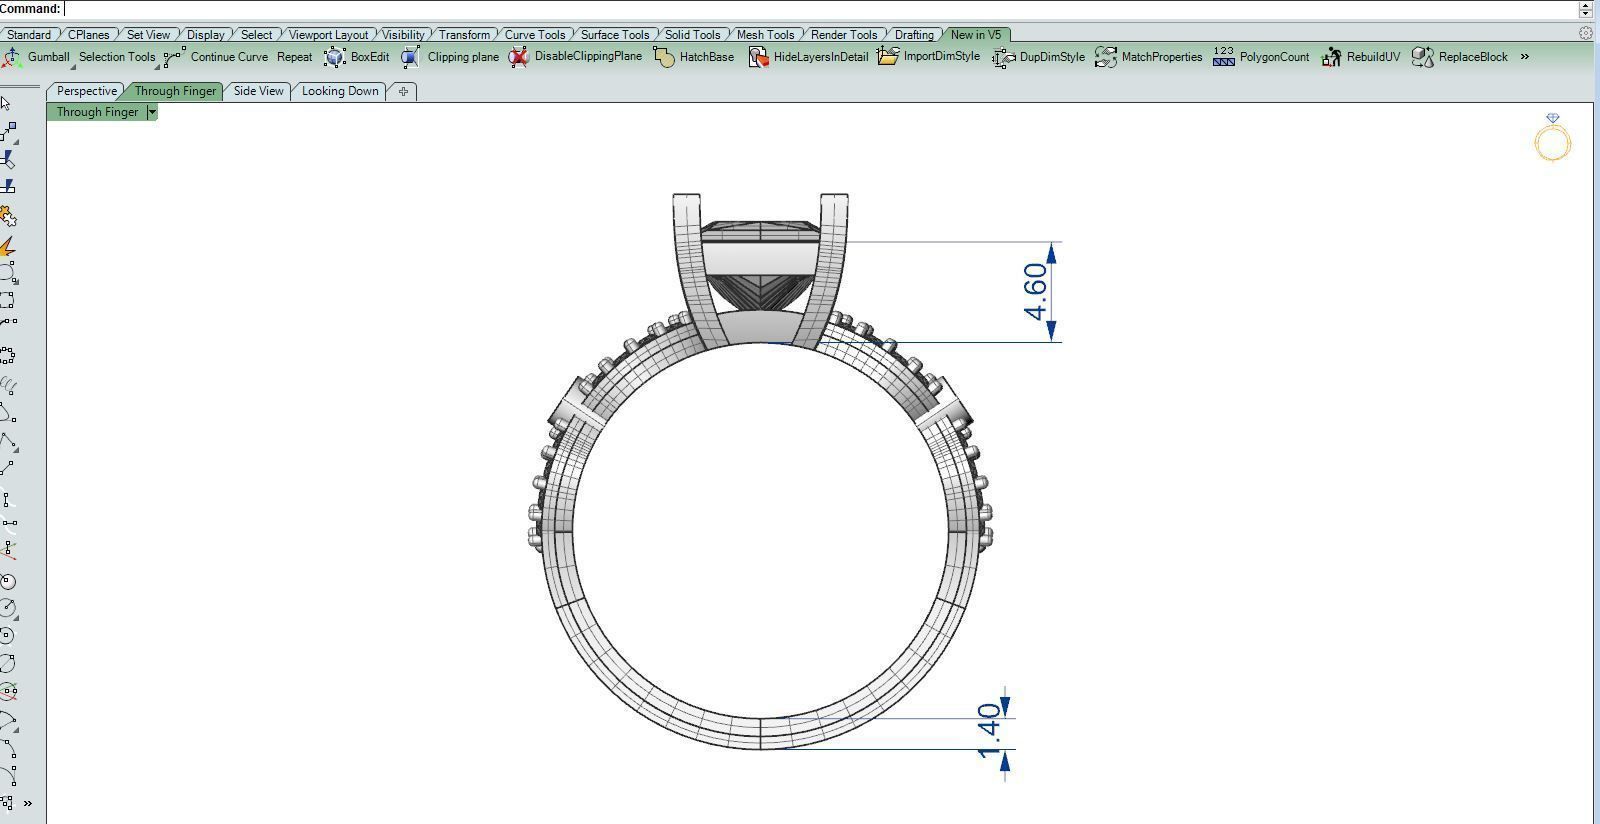Open the Display toolbar tab

205,34
